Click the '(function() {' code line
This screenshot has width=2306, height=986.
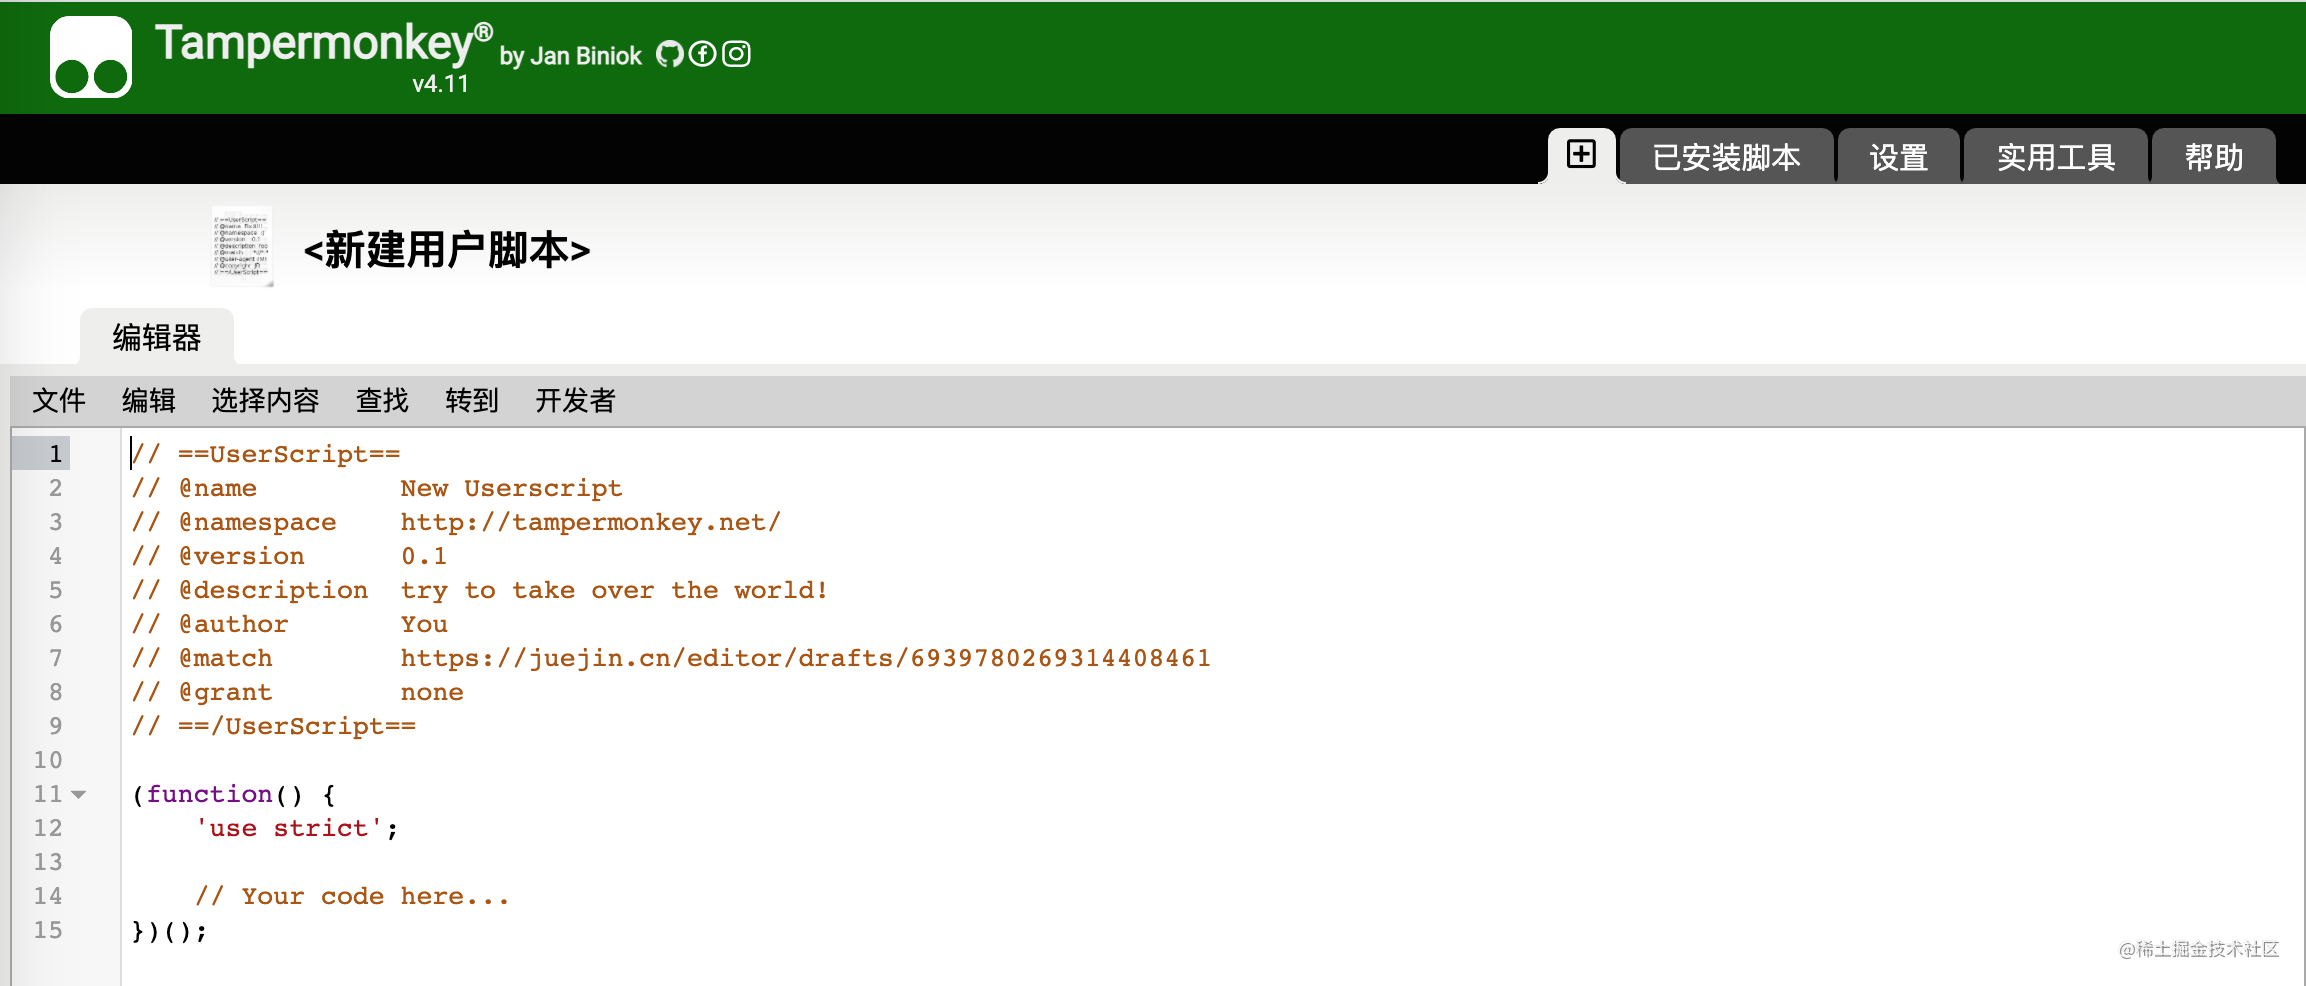click(234, 794)
